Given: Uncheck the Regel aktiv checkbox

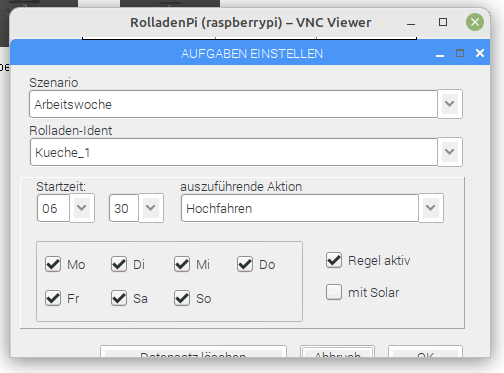Looking at the screenshot, I should (x=334, y=260).
